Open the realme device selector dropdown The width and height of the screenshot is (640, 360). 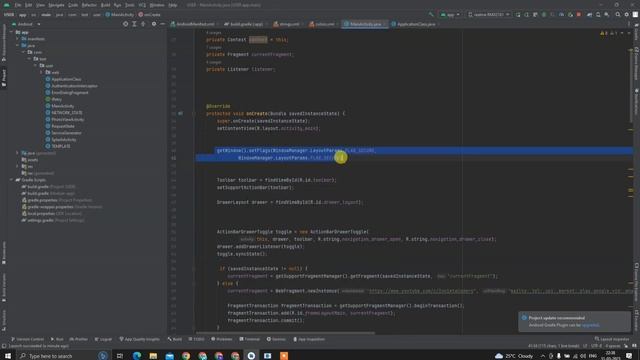pos(489,15)
